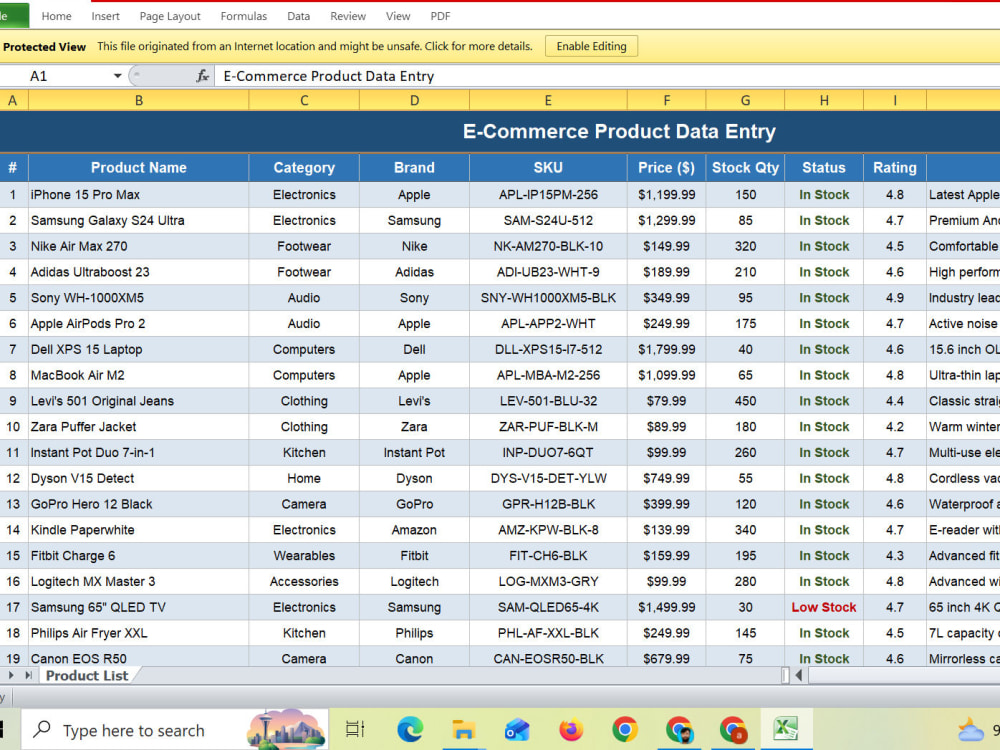The width and height of the screenshot is (1000, 750).
Task: Open the PDF ribbon tab
Action: click(x=440, y=16)
